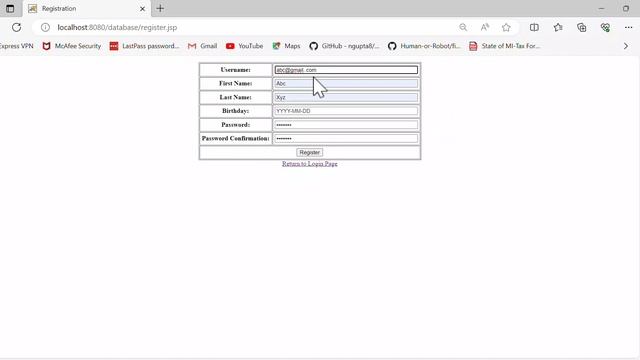Follow the Return to Login Page link
This screenshot has height=360, width=640.
tap(310, 164)
